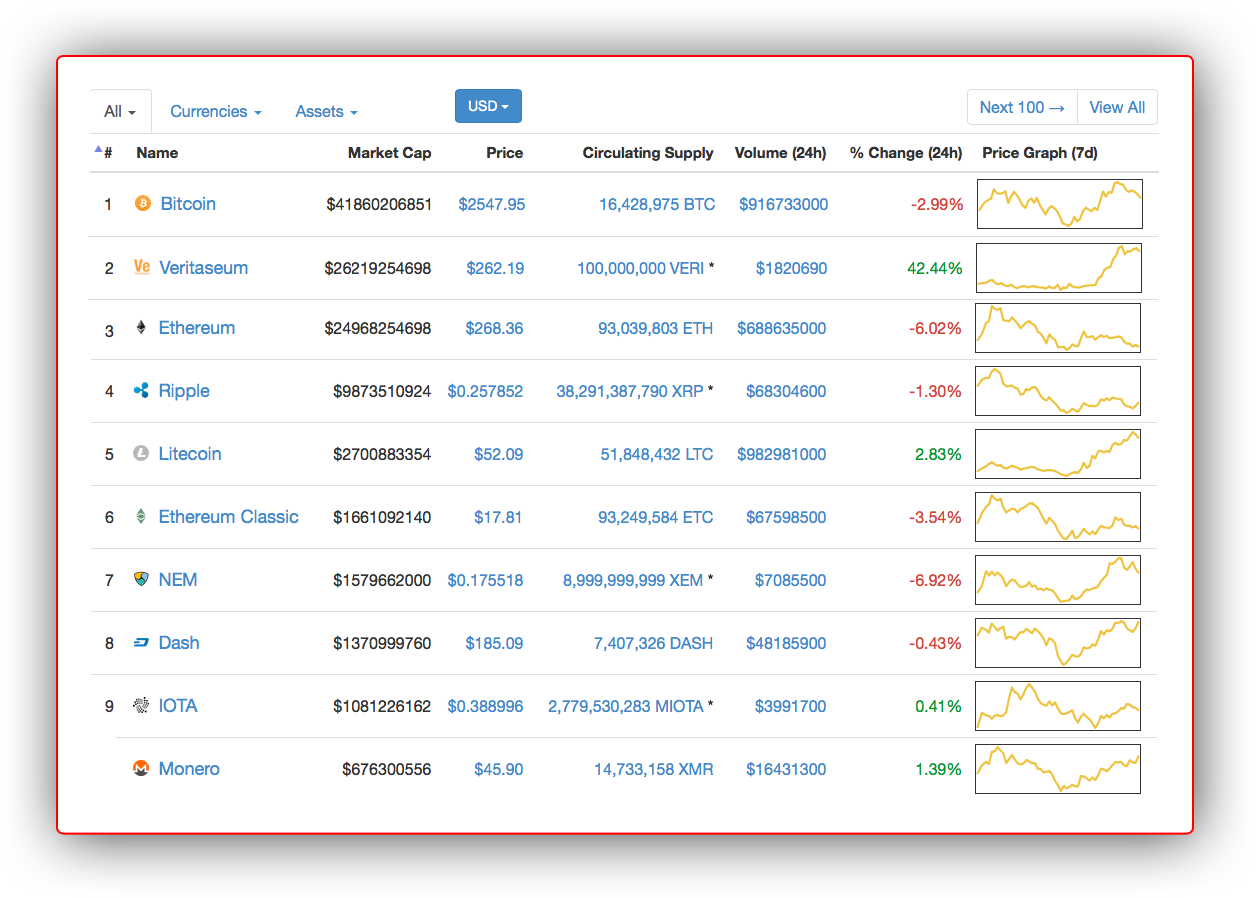
Task: Click the Ethereum diamond logo icon
Action: pos(141,327)
